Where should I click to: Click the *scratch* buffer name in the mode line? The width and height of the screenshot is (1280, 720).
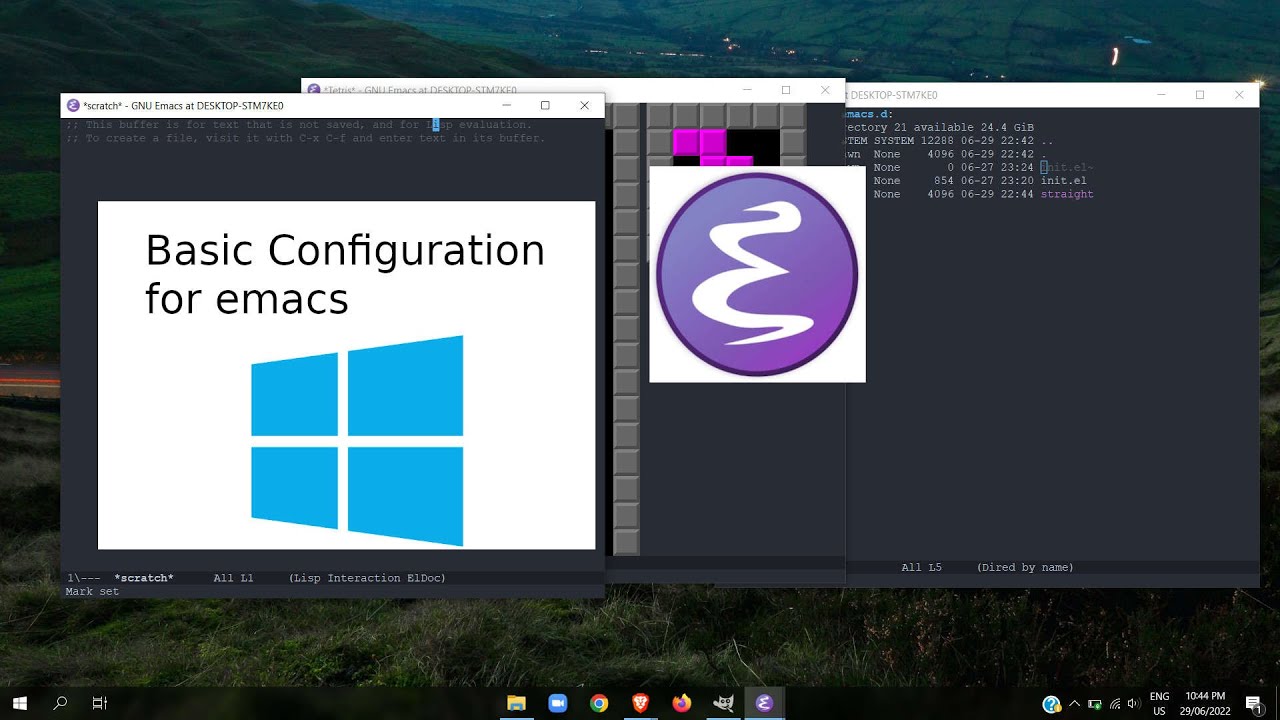coord(144,578)
